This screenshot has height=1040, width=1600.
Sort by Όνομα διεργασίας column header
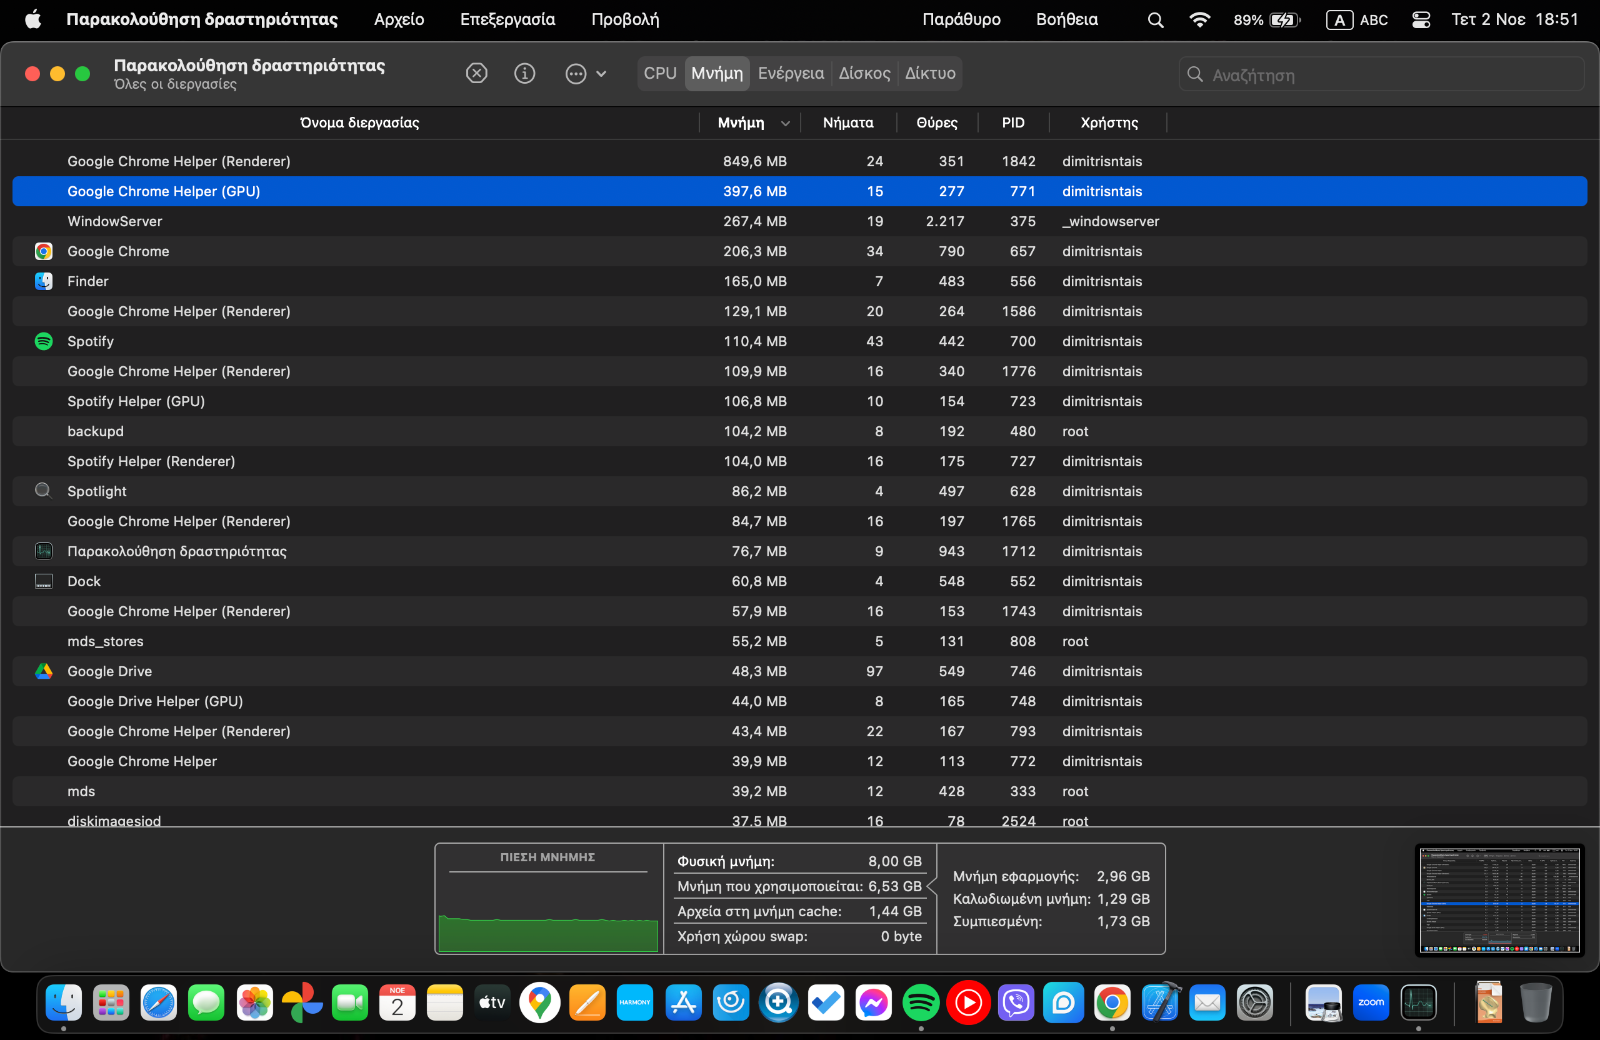click(359, 123)
